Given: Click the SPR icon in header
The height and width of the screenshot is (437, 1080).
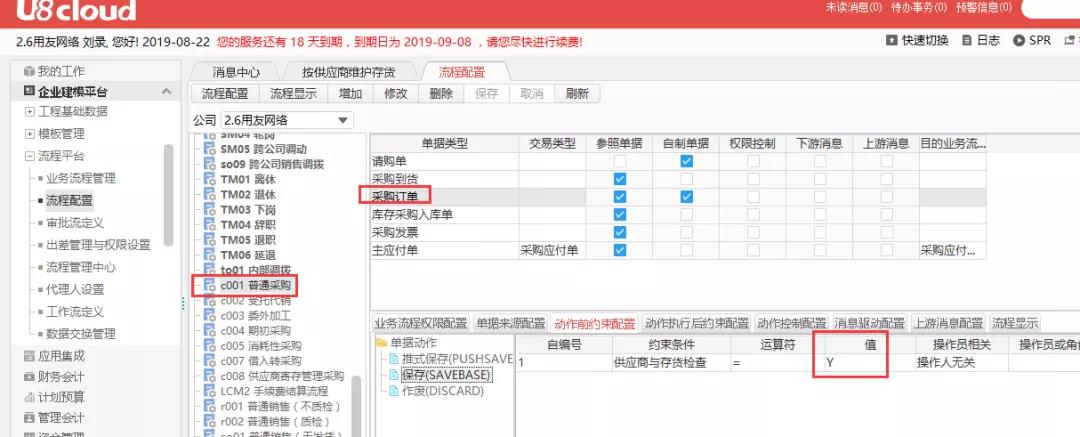Looking at the screenshot, I should click(x=1019, y=41).
